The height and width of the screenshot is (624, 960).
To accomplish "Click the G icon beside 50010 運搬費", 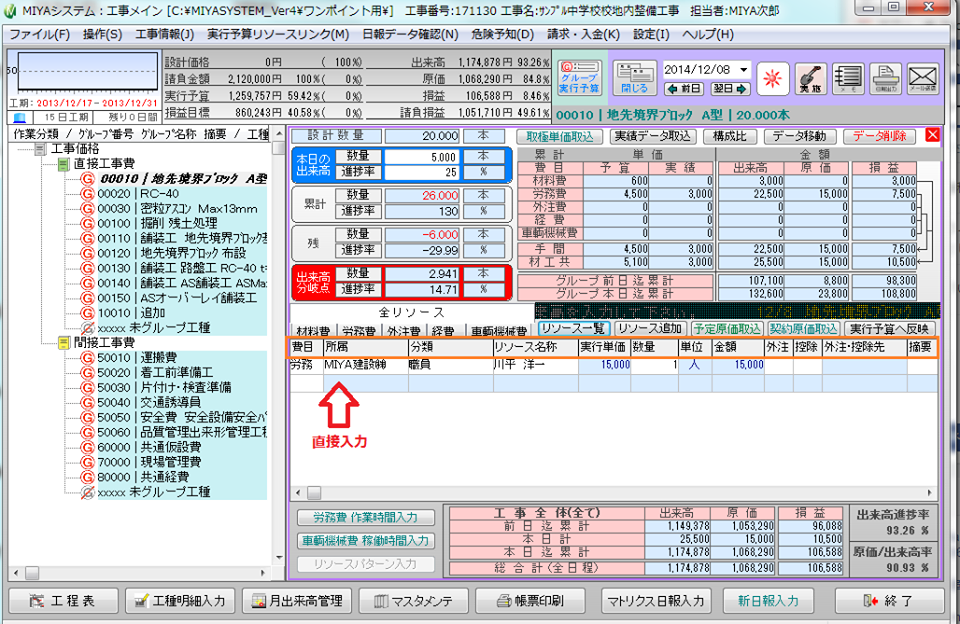I will tap(88, 358).
